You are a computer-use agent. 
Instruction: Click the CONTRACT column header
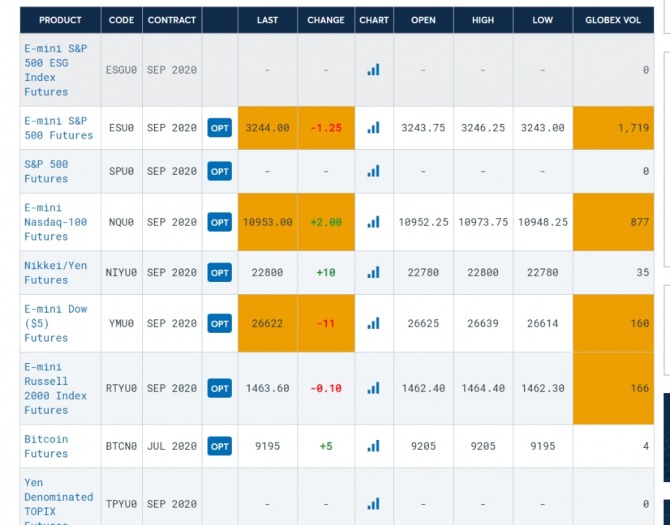point(172,20)
